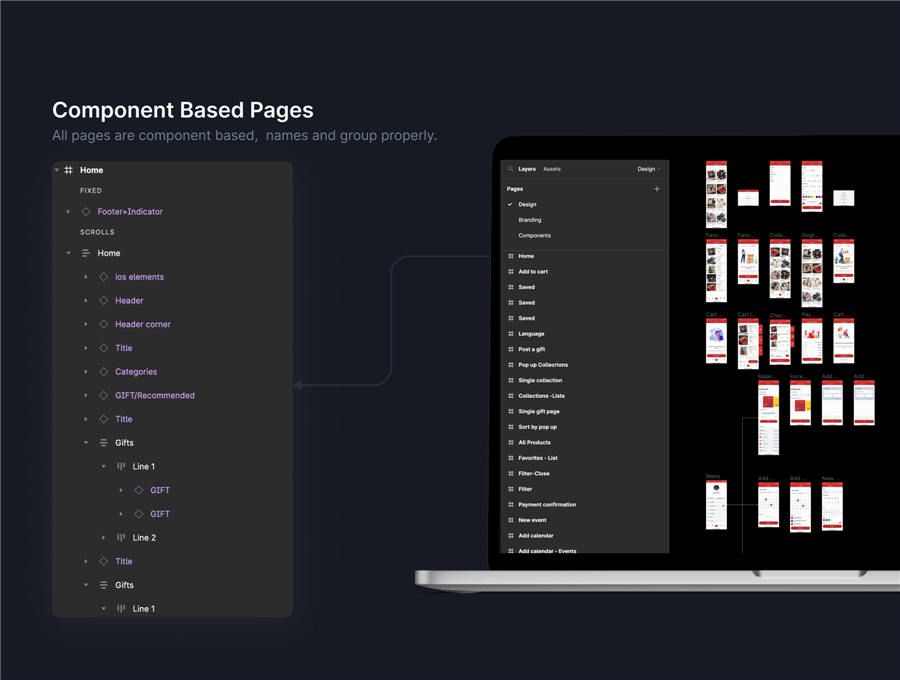Select the ios elements layer name
This screenshot has height=680, width=900.
(x=139, y=277)
